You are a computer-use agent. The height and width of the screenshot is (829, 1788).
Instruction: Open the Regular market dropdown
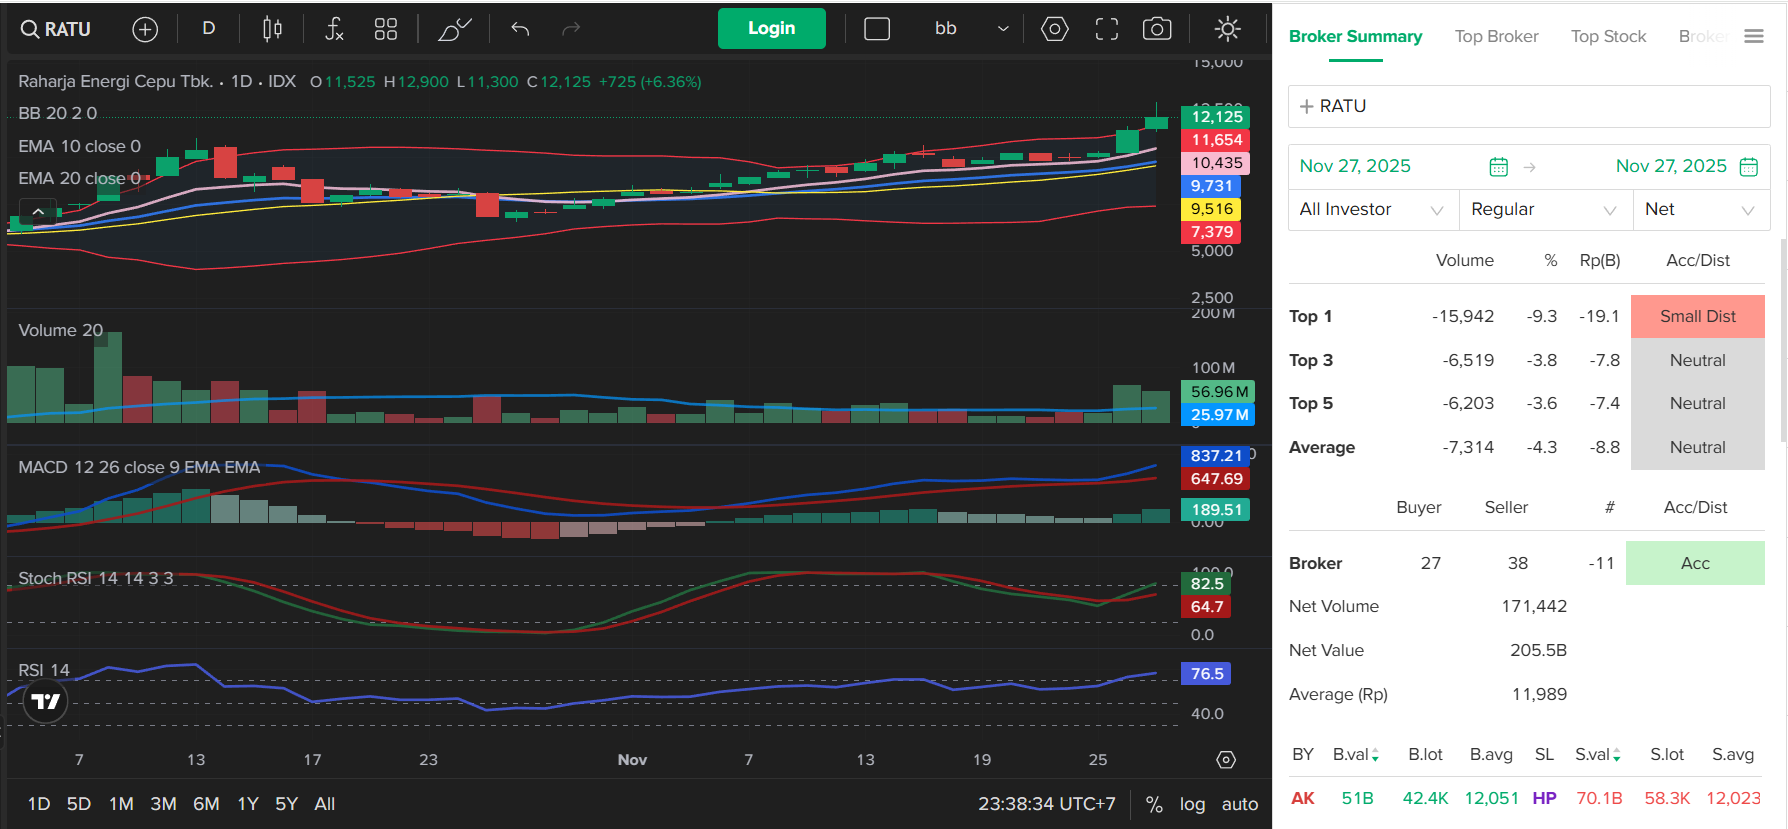point(1546,210)
